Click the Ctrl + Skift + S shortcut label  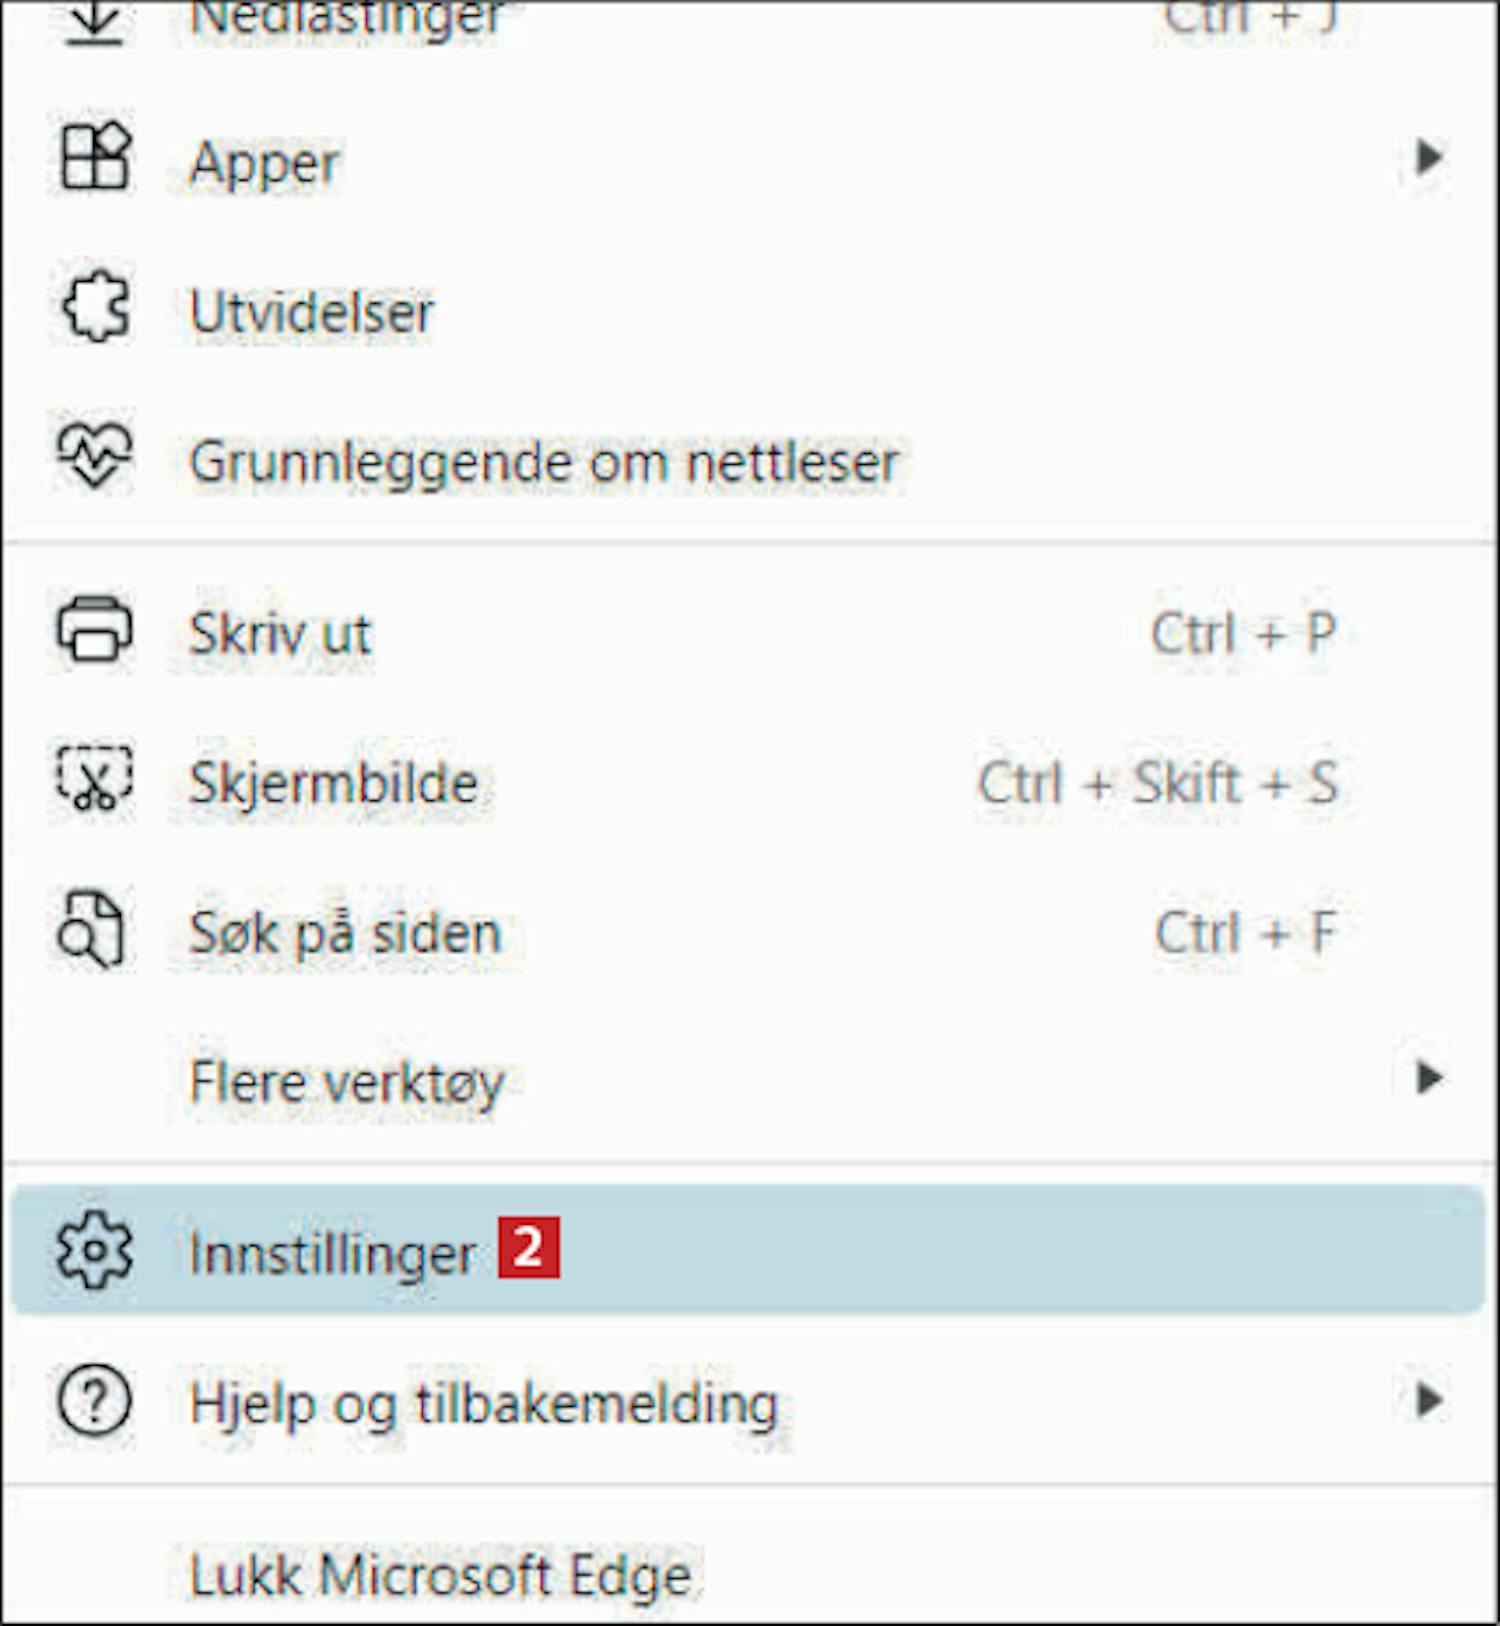(1157, 782)
